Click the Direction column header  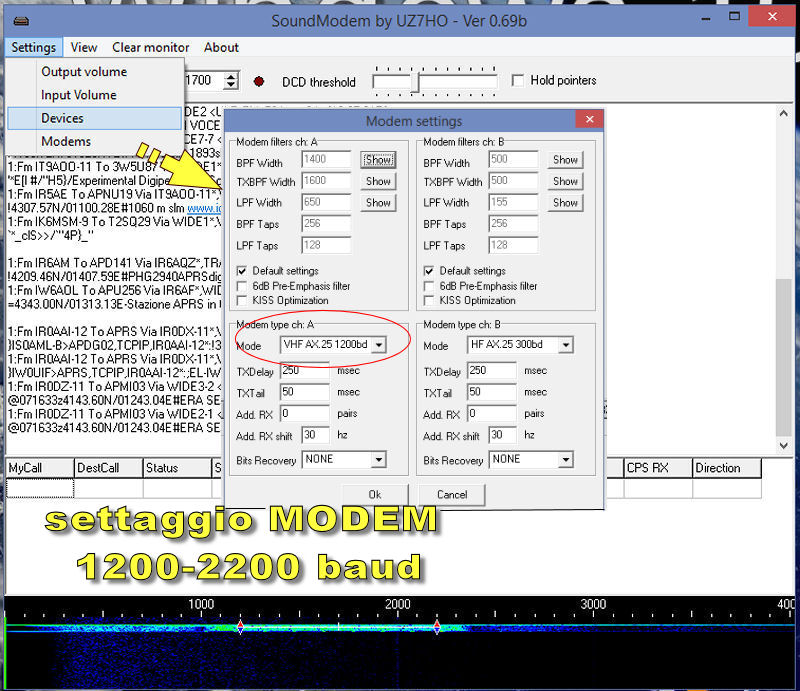click(727, 468)
